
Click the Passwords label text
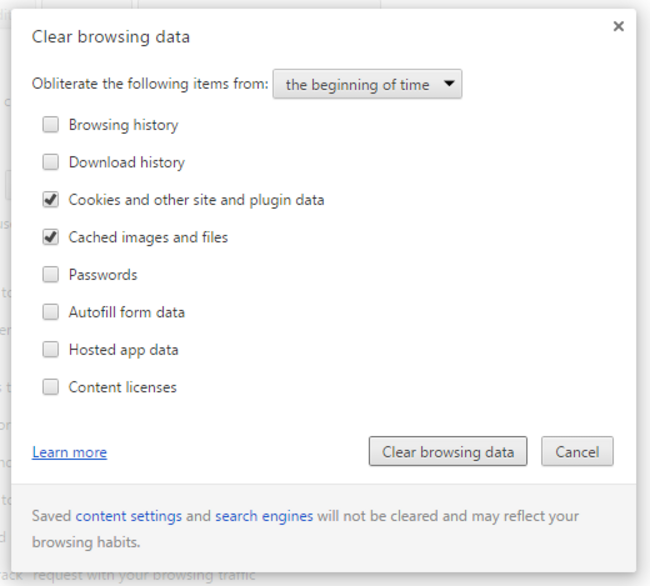tap(103, 275)
